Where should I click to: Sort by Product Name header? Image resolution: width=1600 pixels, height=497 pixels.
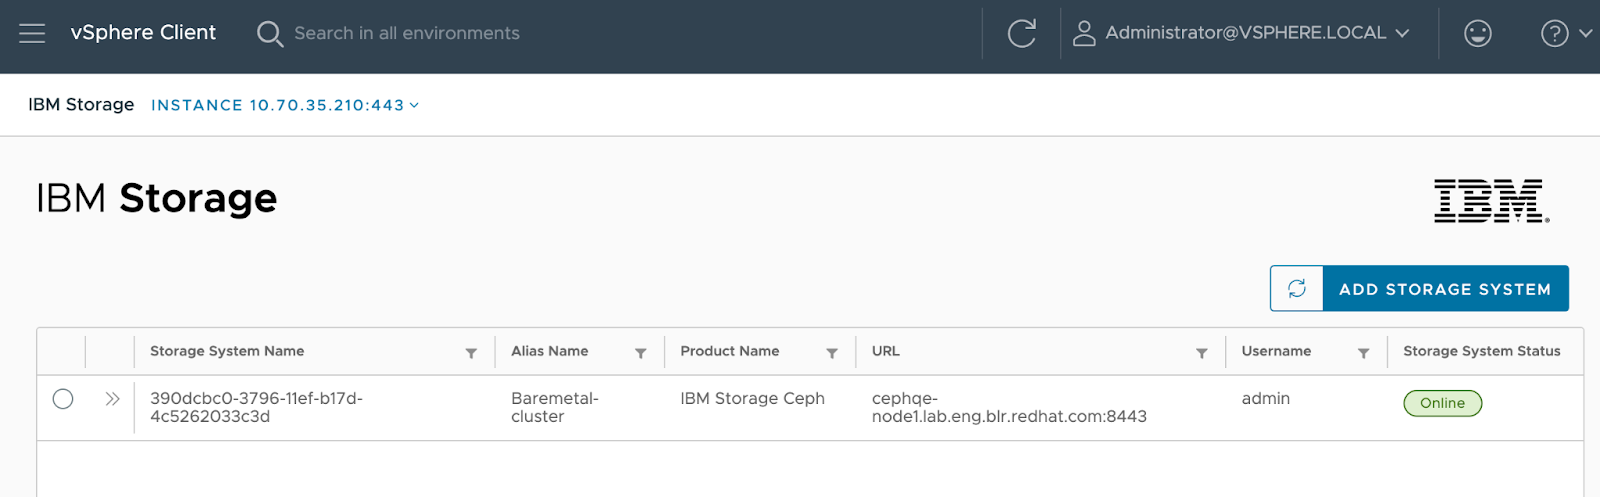click(729, 351)
